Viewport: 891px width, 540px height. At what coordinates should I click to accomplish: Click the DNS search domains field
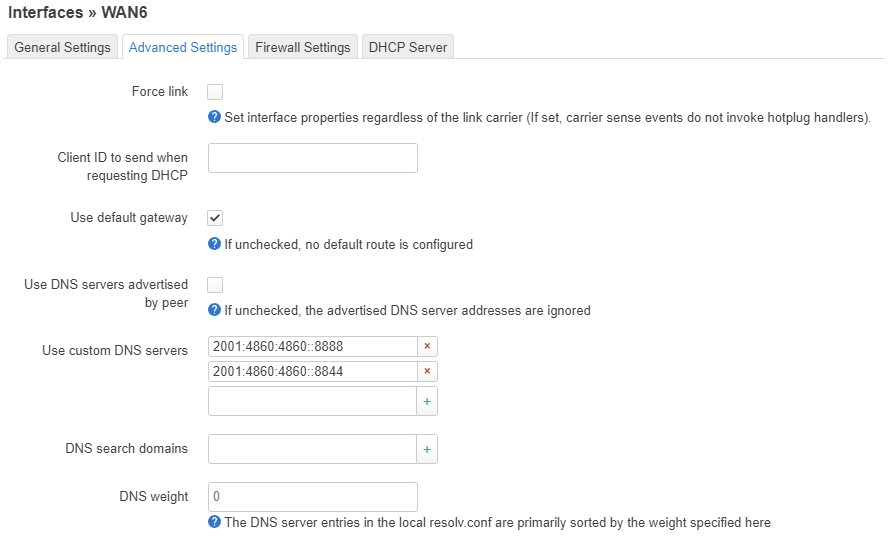coord(313,449)
